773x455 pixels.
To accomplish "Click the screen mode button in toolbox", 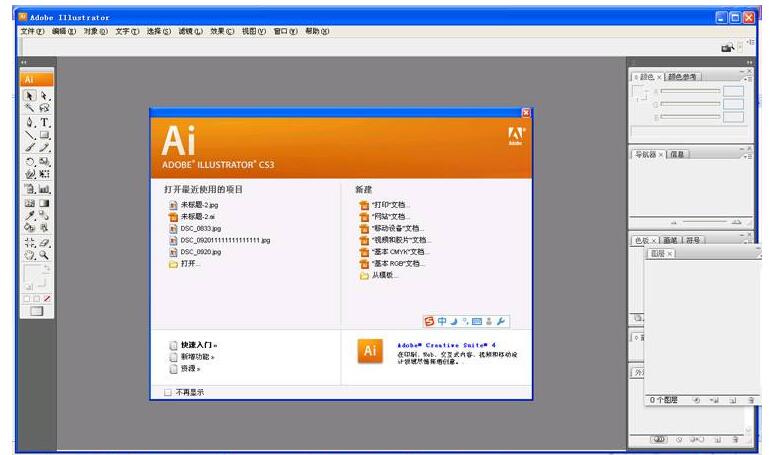I will (36, 311).
